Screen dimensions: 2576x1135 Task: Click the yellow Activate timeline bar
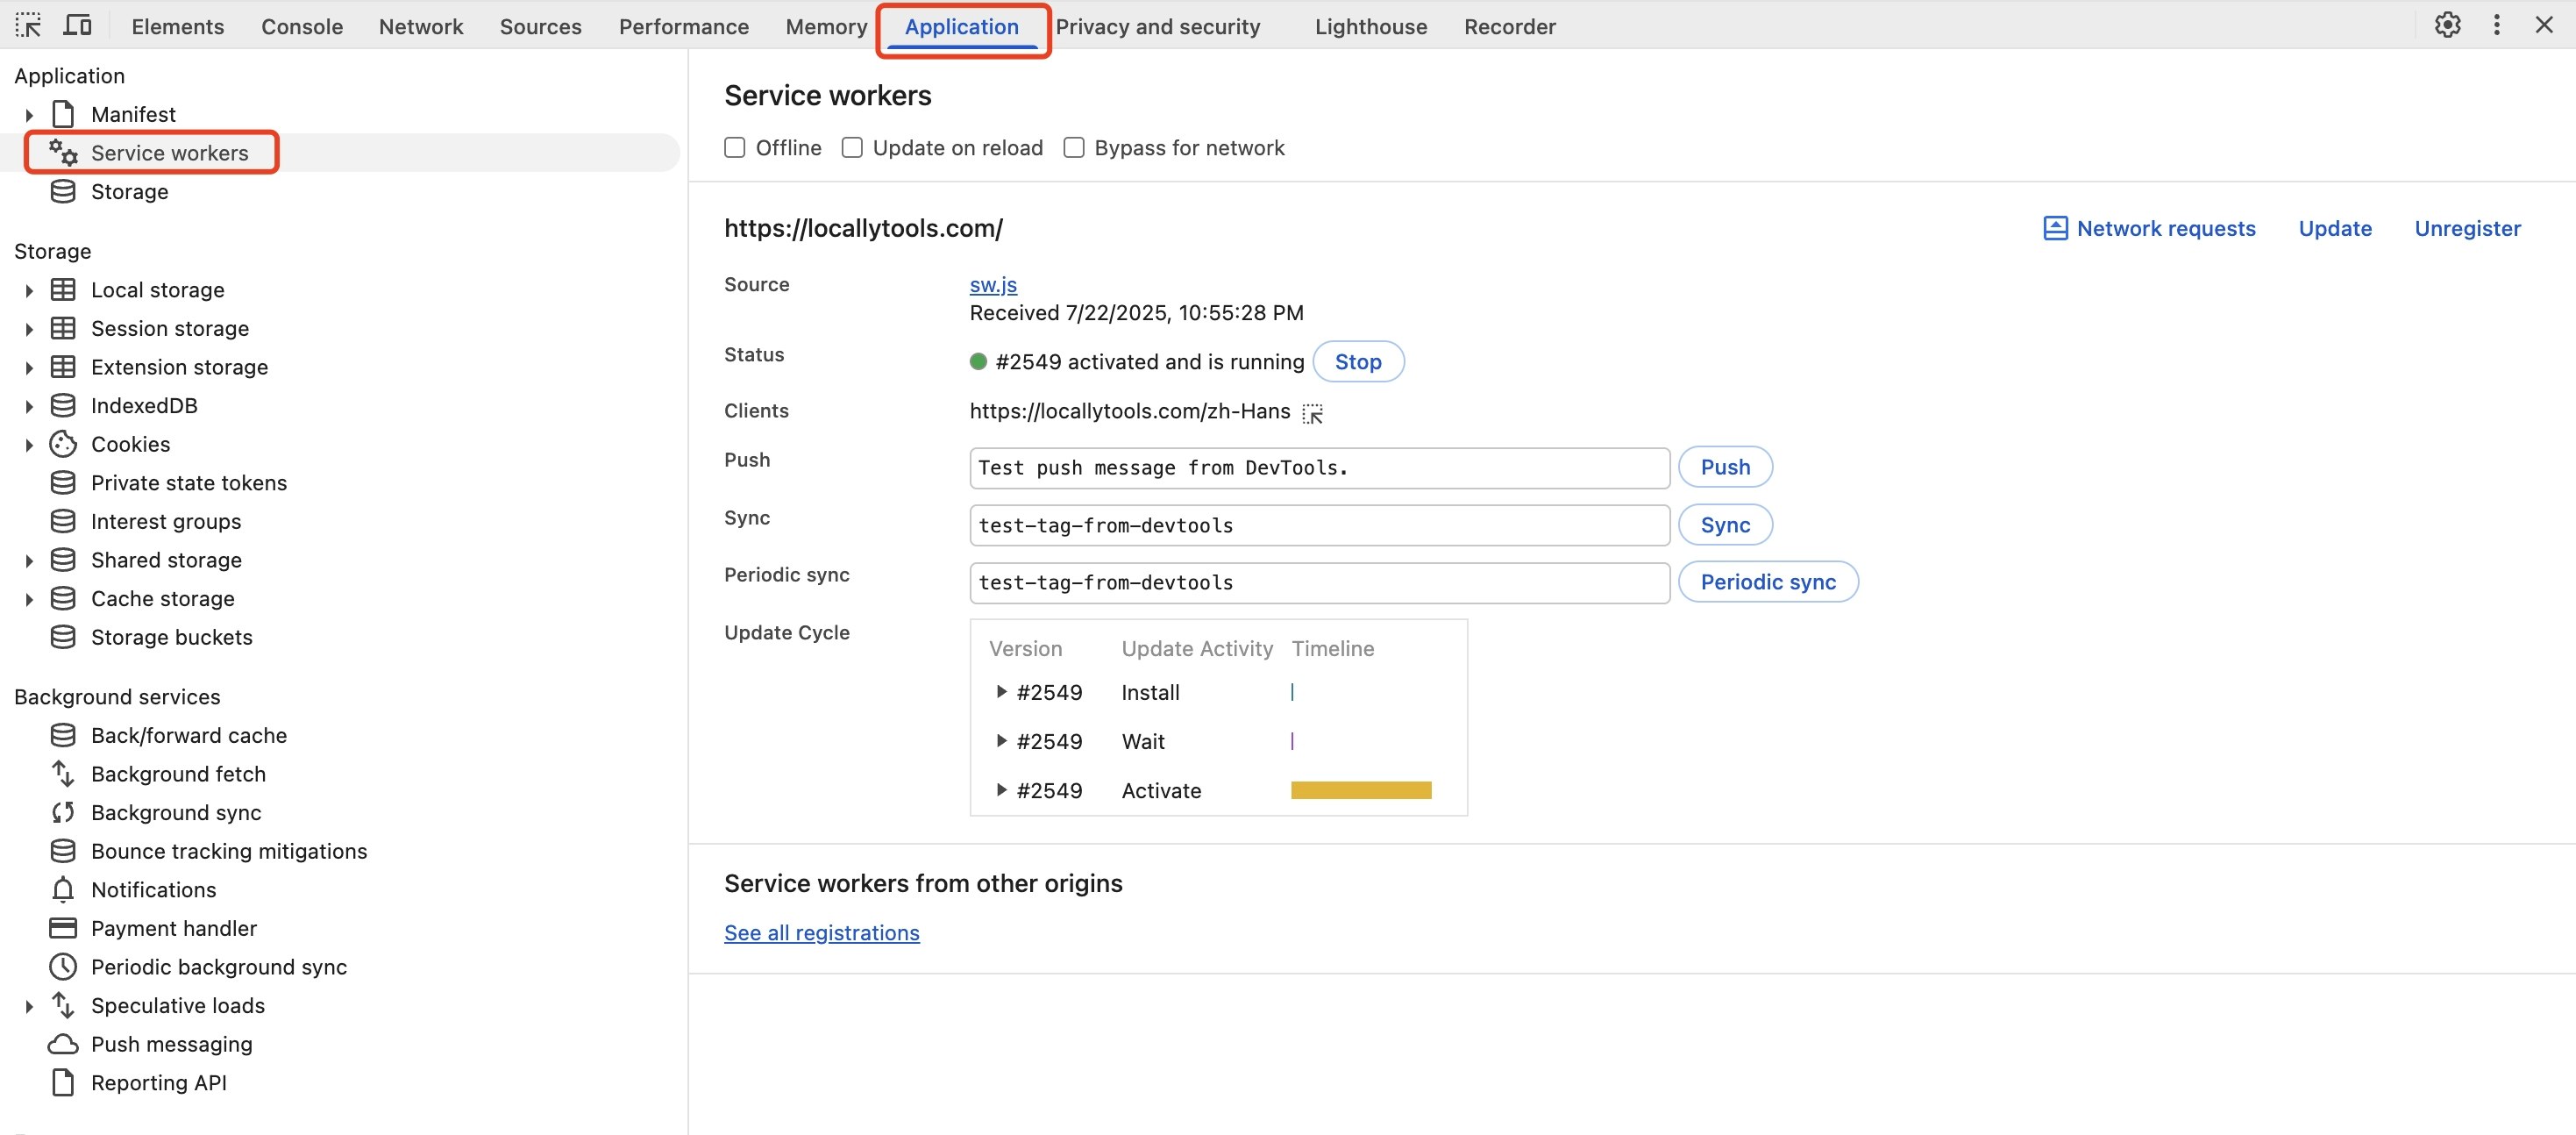pos(1360,790)
